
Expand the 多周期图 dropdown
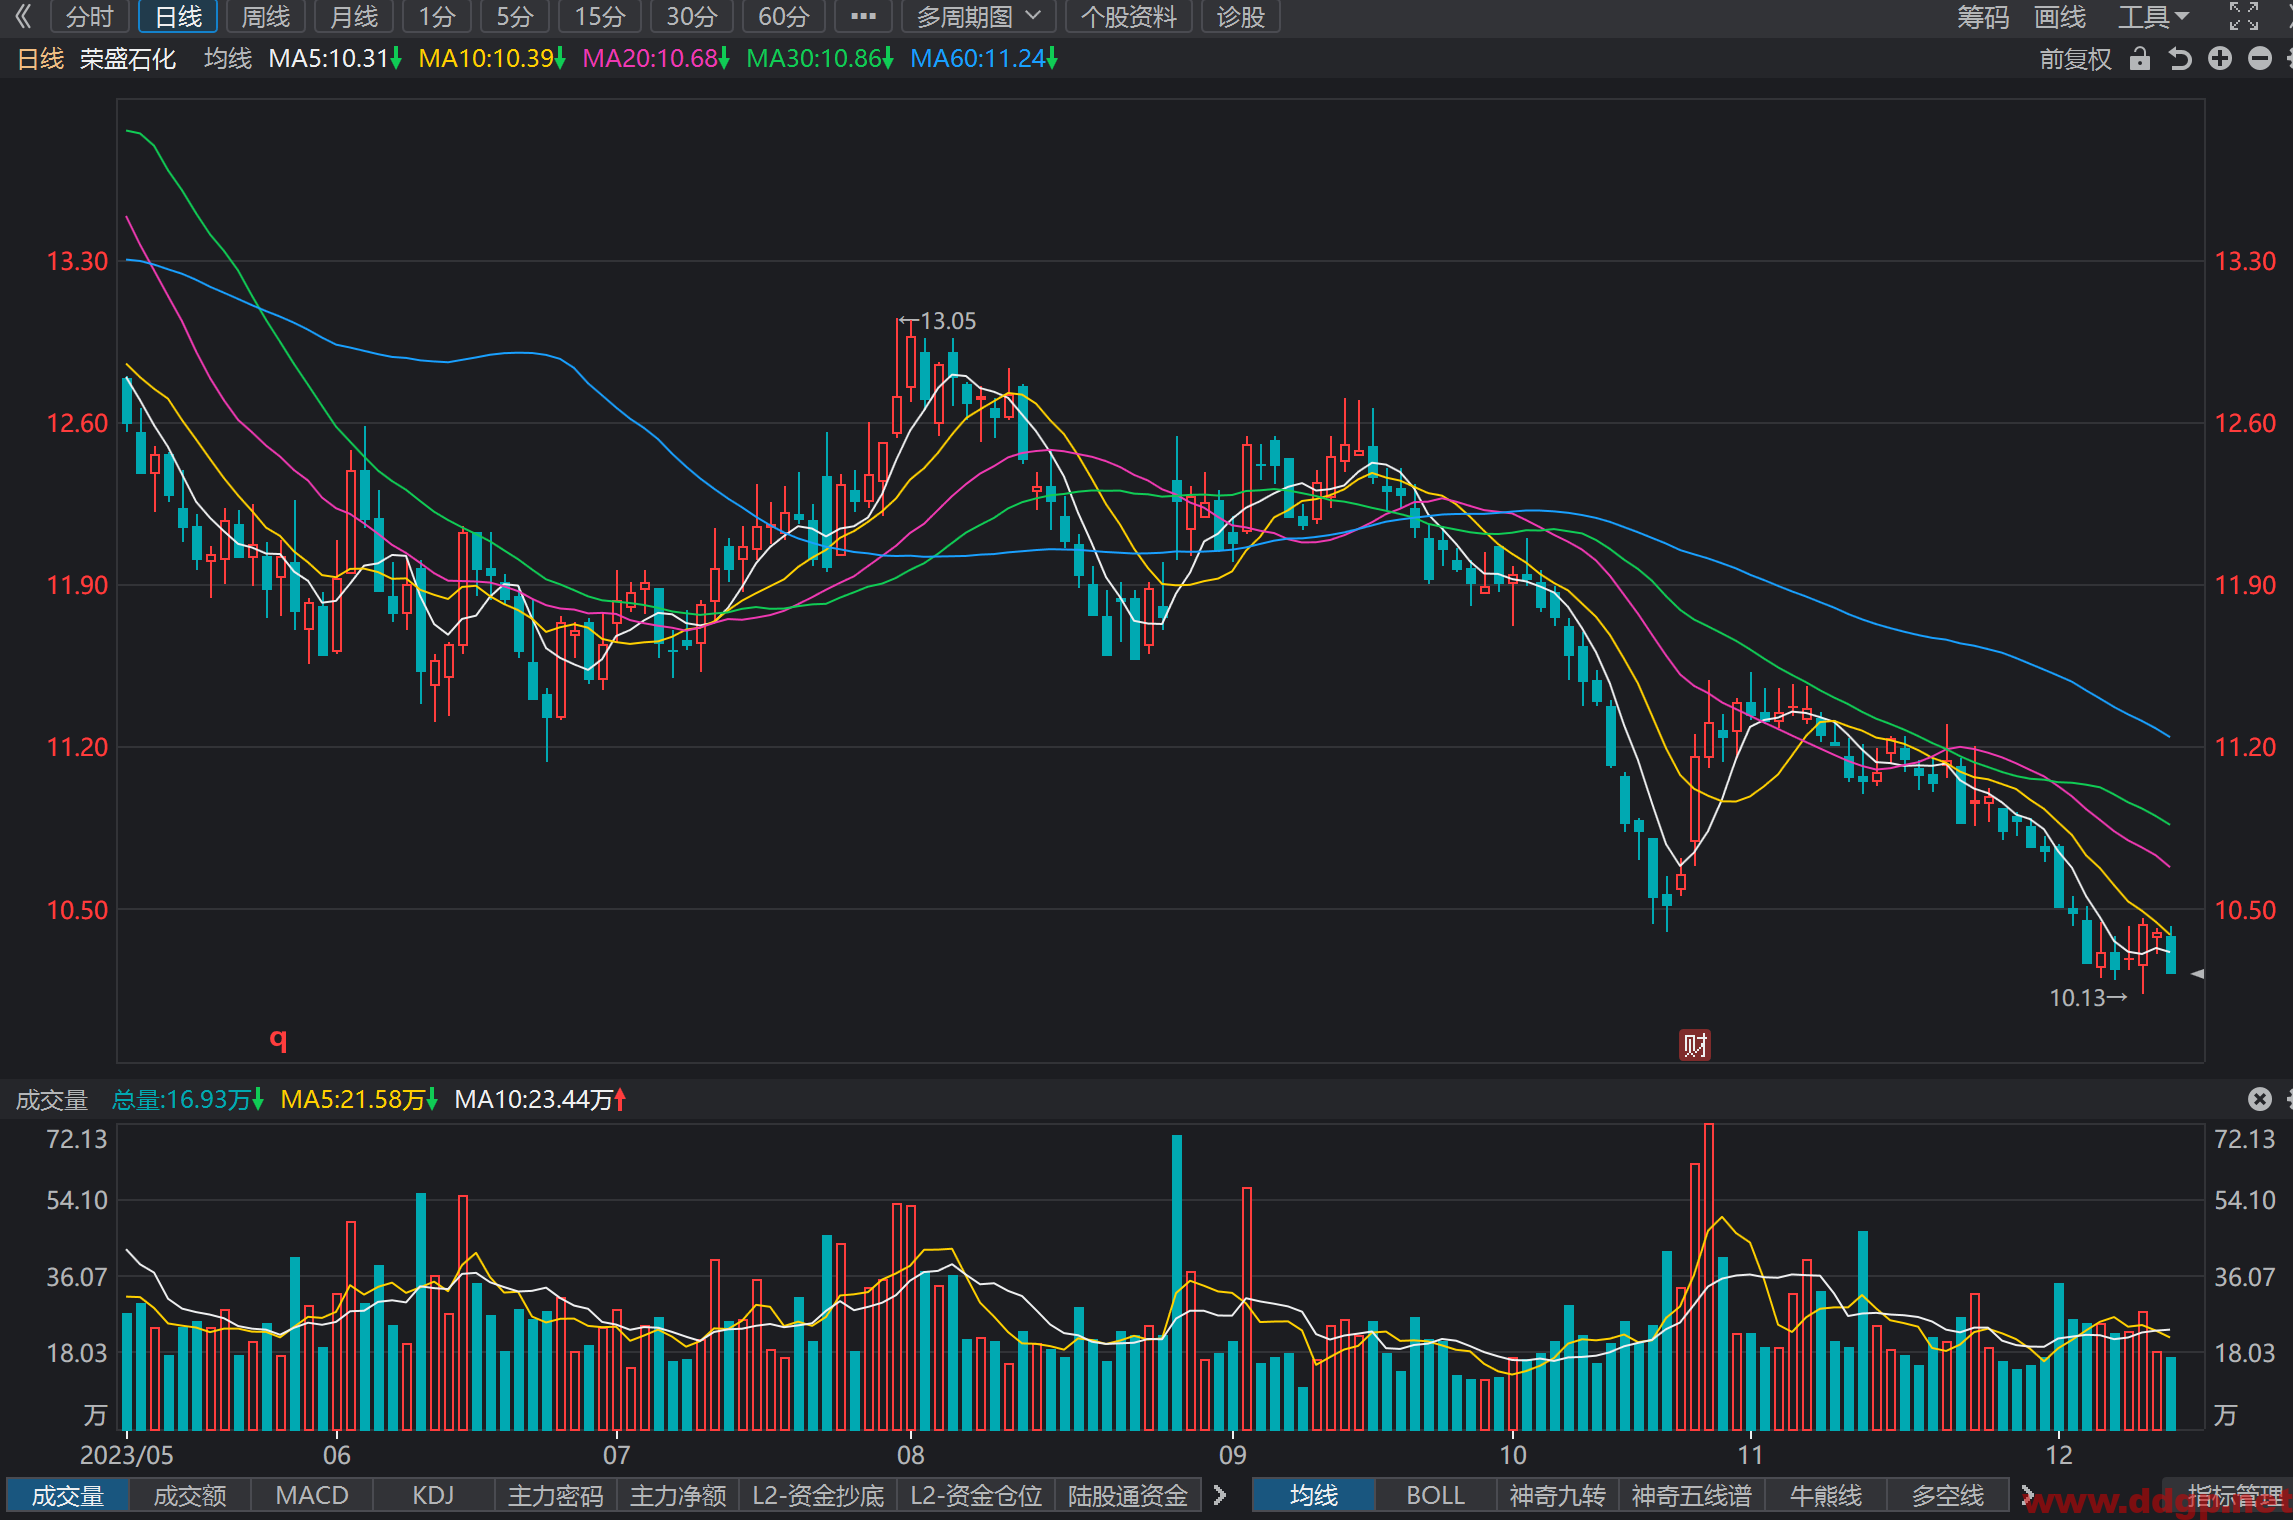978,16
